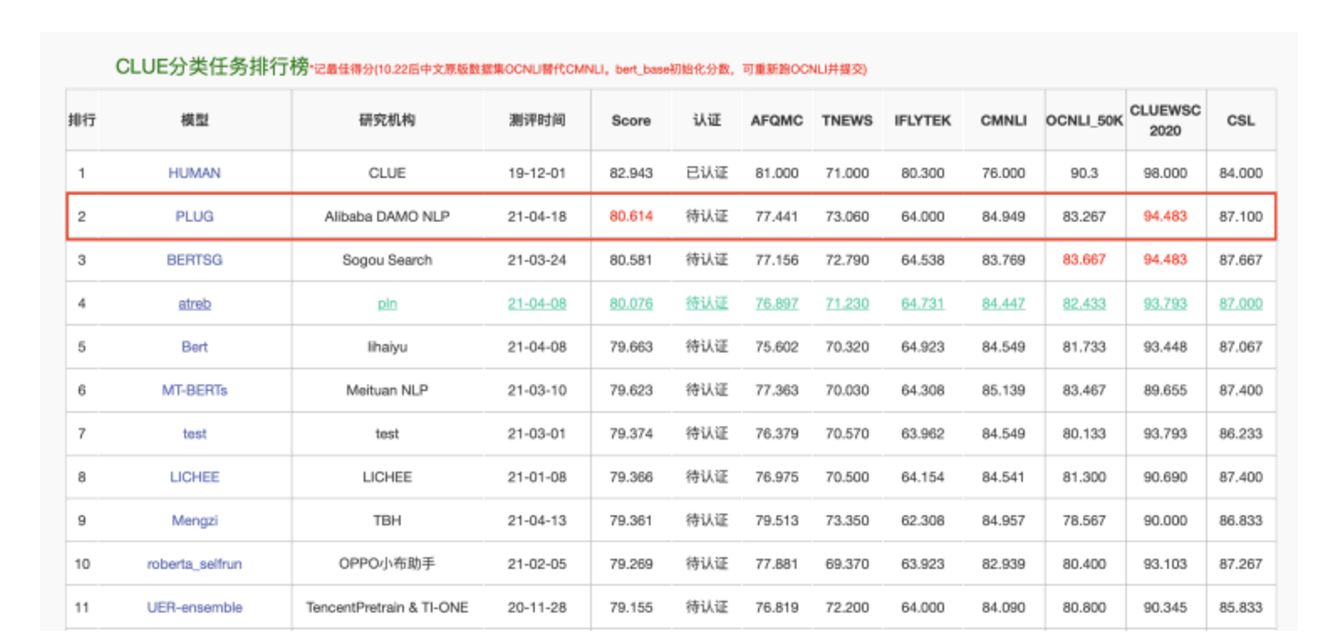Click the CSL column header
1319x644 pixels.
point(1241,120)
